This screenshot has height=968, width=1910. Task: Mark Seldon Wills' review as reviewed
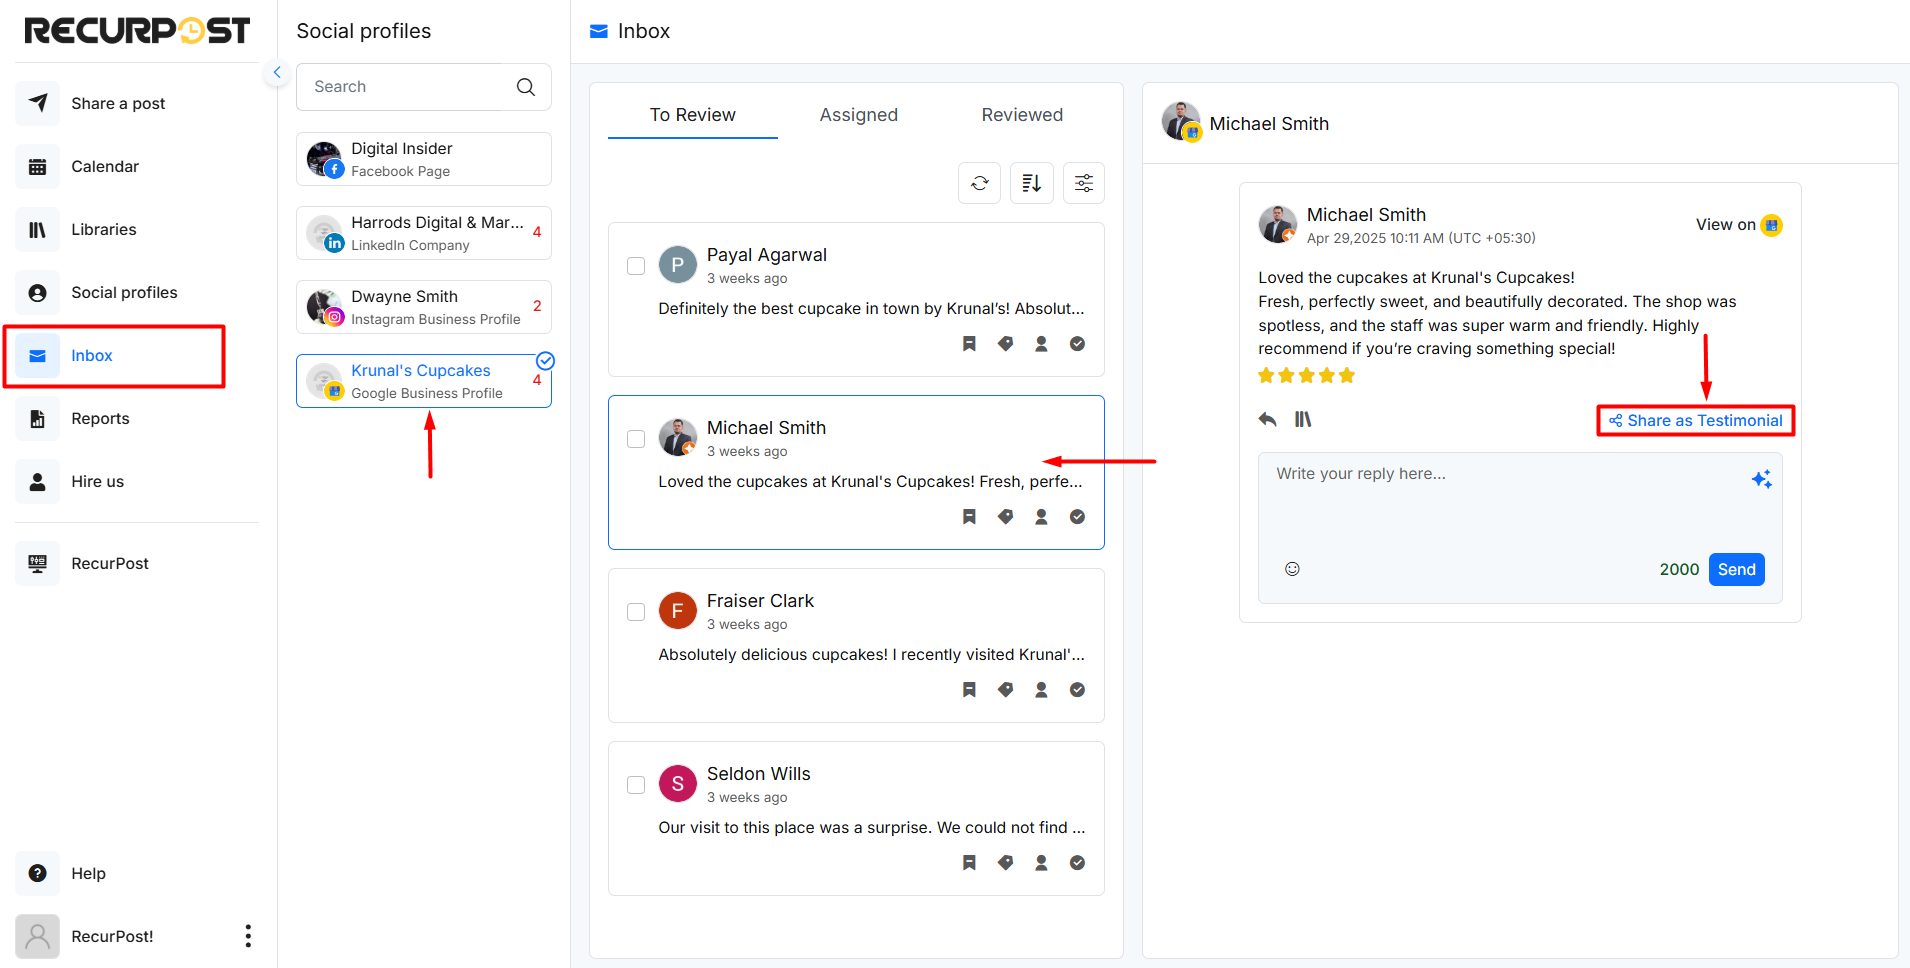click(x=1077, y=863)
